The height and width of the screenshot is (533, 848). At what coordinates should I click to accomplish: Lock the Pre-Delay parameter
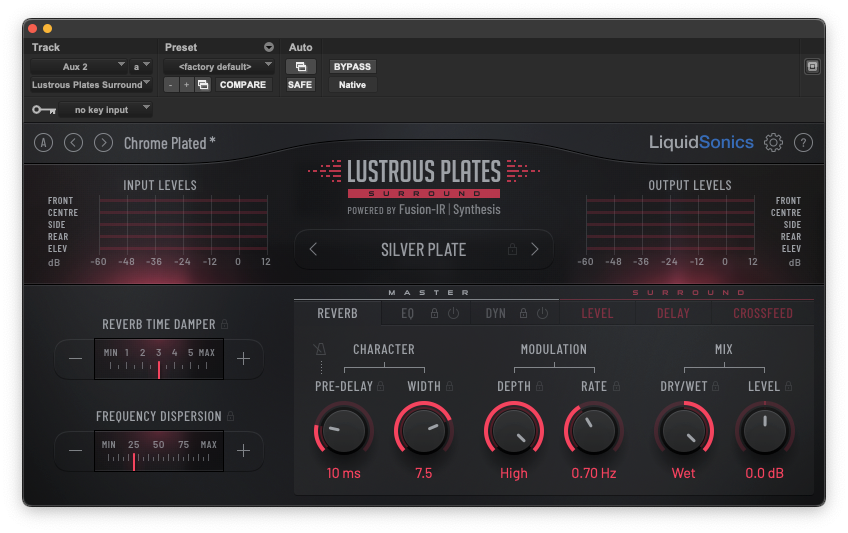click(x=381, y=386)
